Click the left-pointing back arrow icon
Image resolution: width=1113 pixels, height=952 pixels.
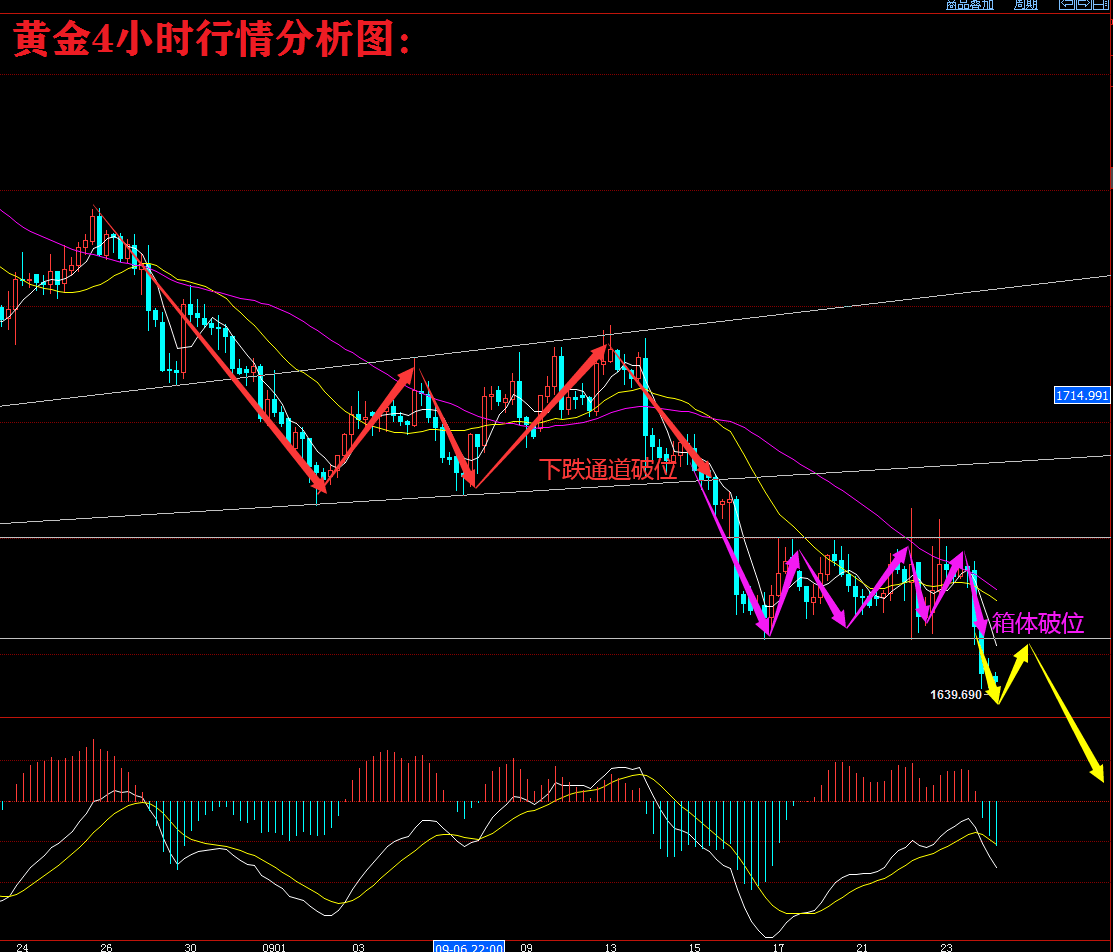pos(1066,4)
